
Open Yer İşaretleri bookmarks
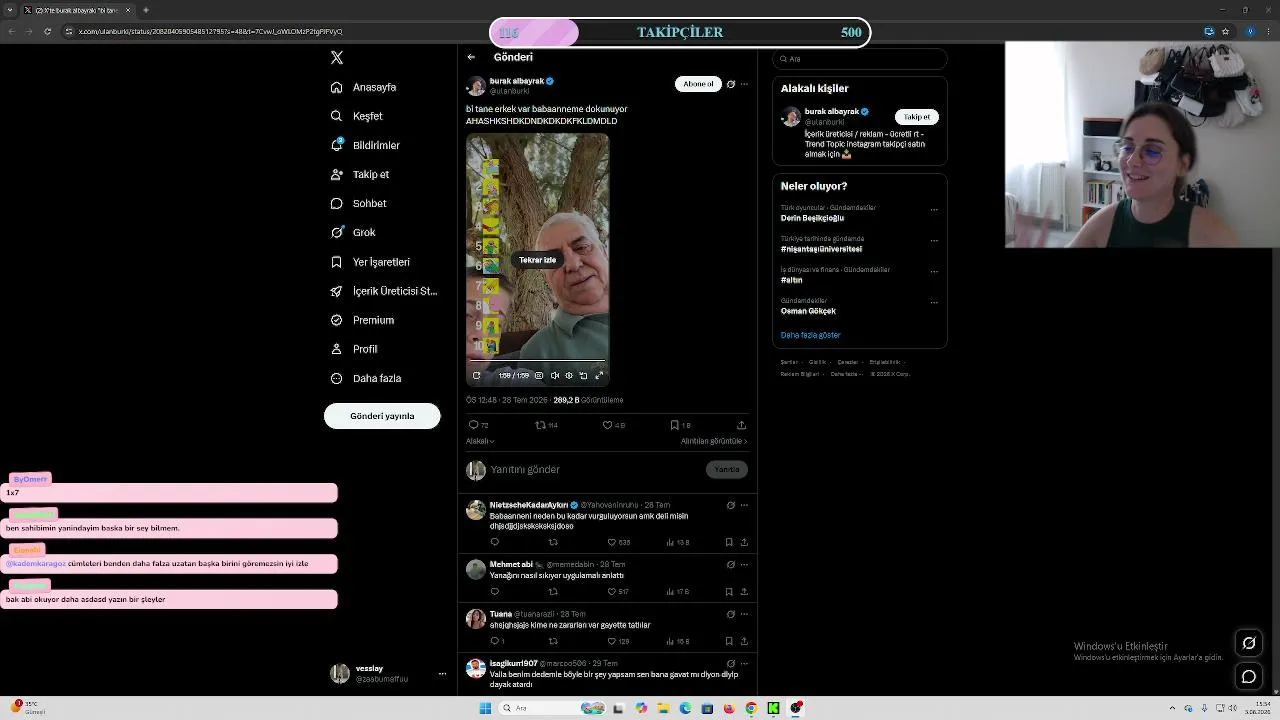(370, 262)
